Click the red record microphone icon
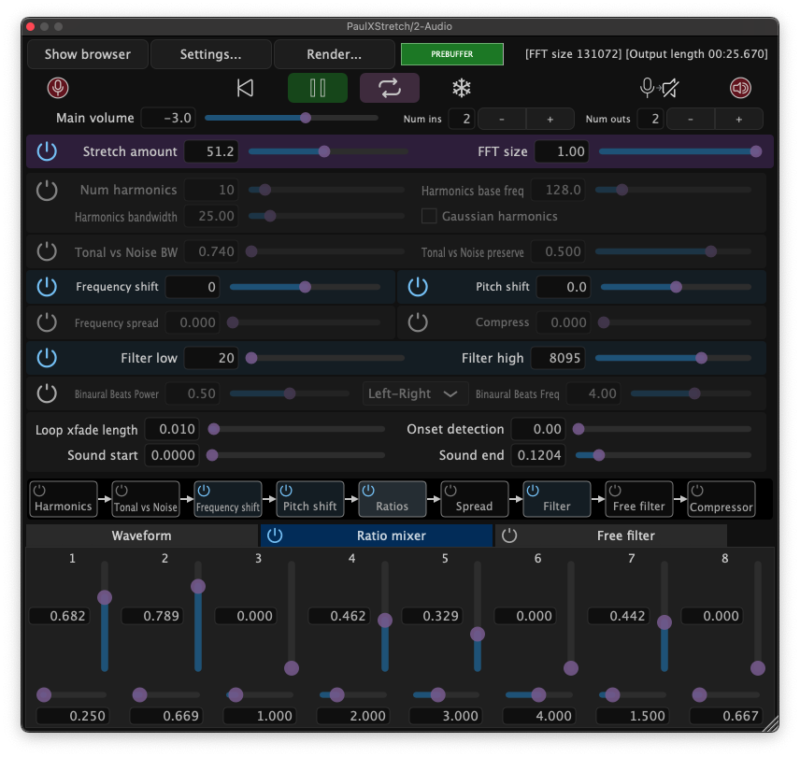 point(58,88)
